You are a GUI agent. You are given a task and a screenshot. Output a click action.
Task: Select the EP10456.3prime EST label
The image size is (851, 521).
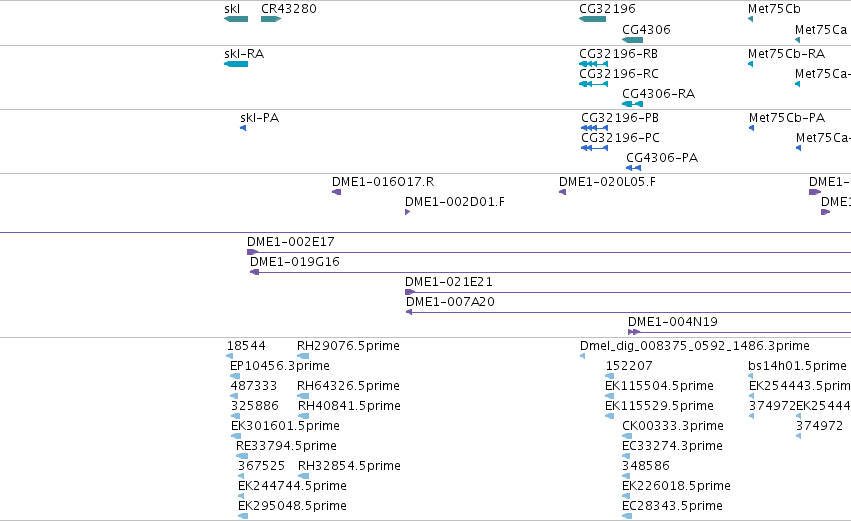(280, 366)
